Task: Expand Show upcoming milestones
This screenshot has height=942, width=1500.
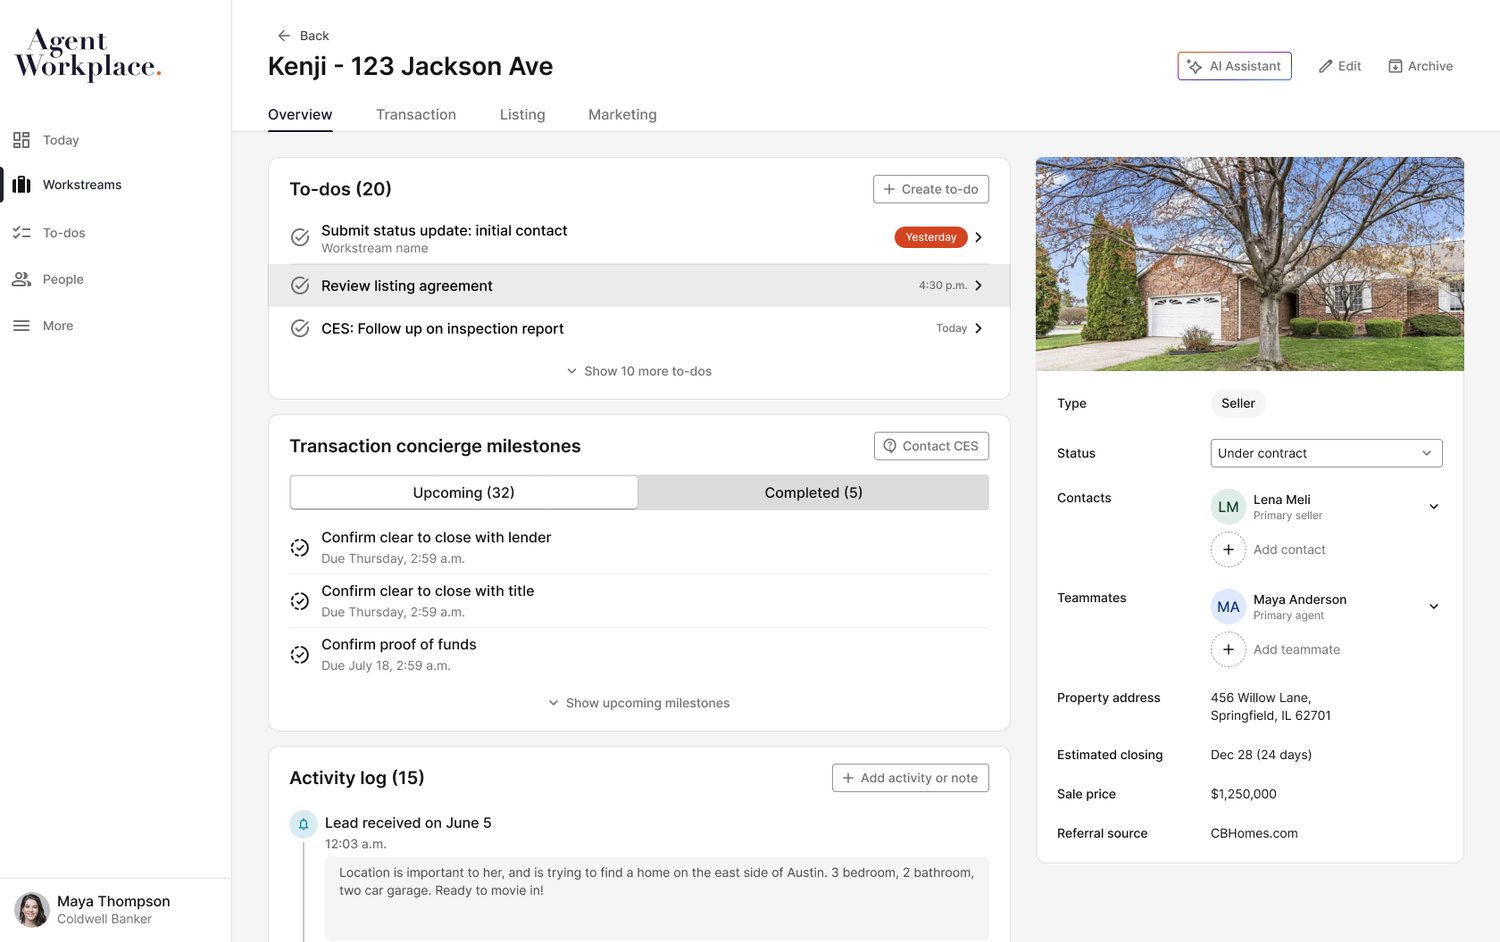Action: tap(639, 703)
